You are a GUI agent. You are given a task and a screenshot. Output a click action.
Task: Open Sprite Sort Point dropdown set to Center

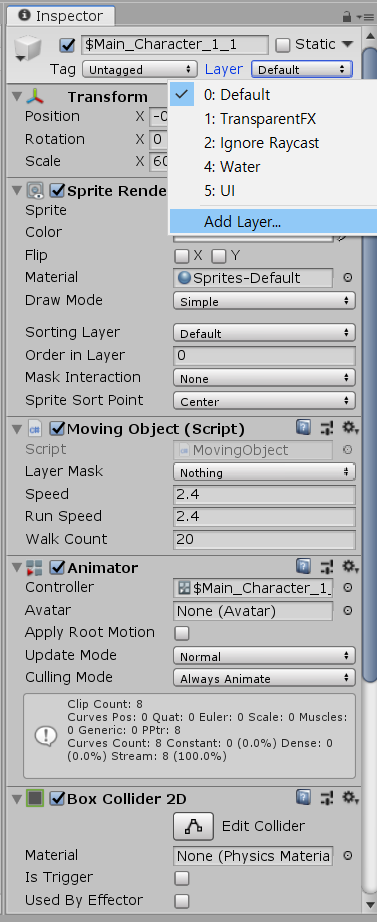[264, 401]
